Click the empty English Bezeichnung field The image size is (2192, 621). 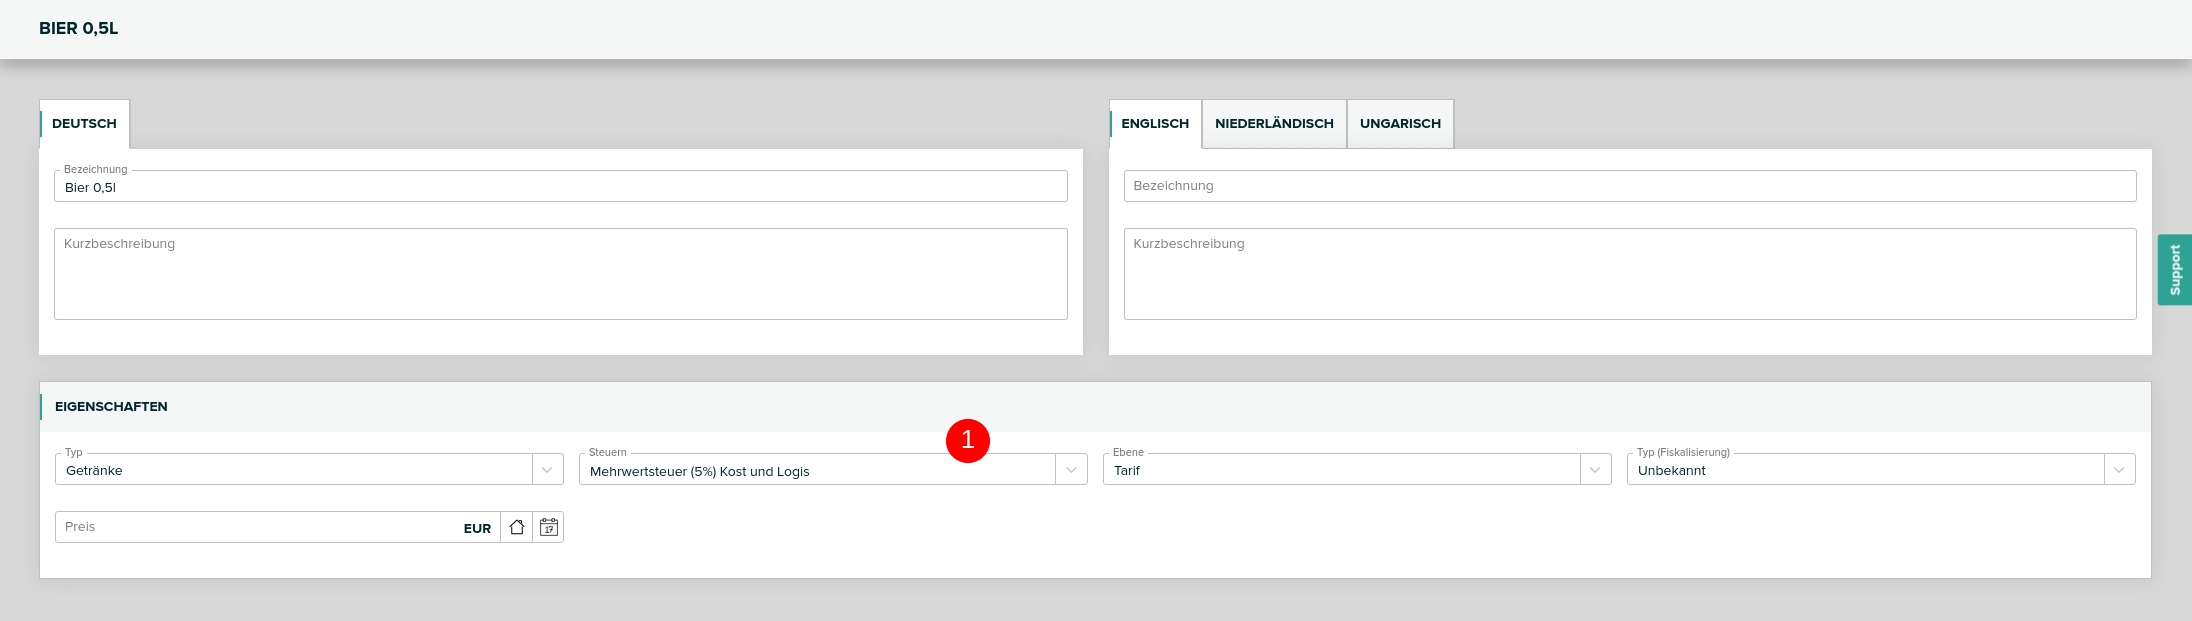(x=1629, y=186)
